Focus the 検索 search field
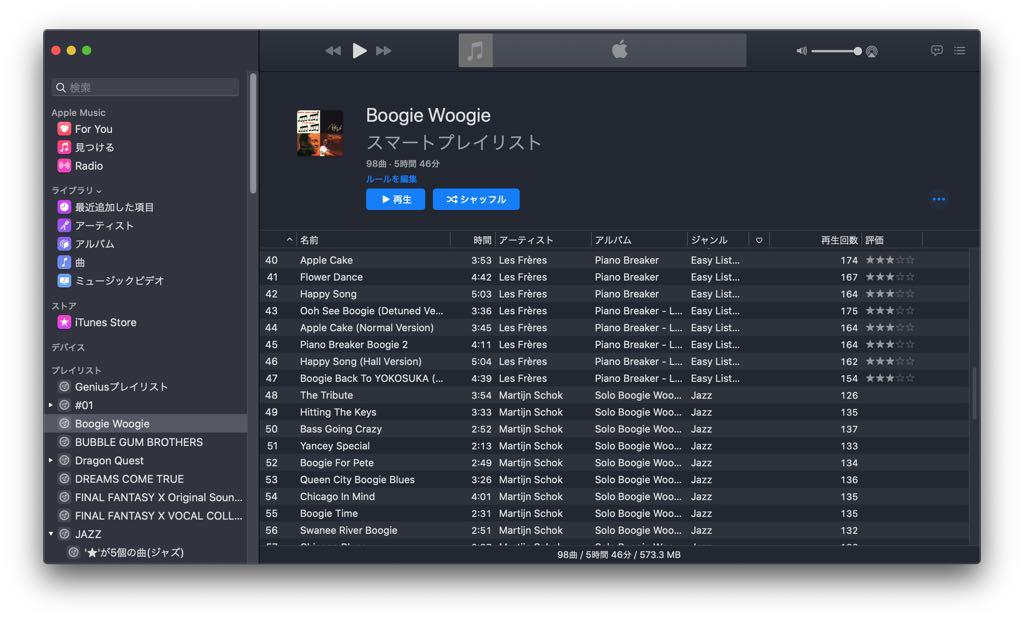The height and width of the screenshot is (621, 1024). [145, 88]
